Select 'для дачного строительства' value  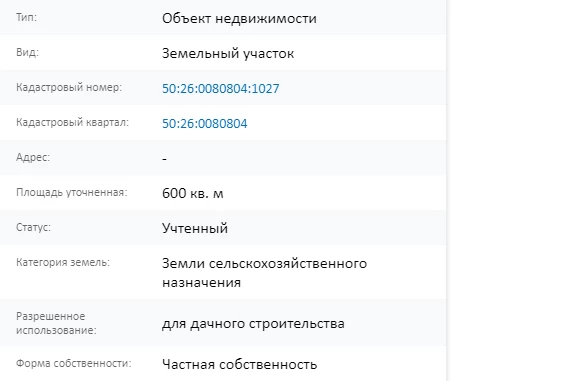(x=253, y=324)
